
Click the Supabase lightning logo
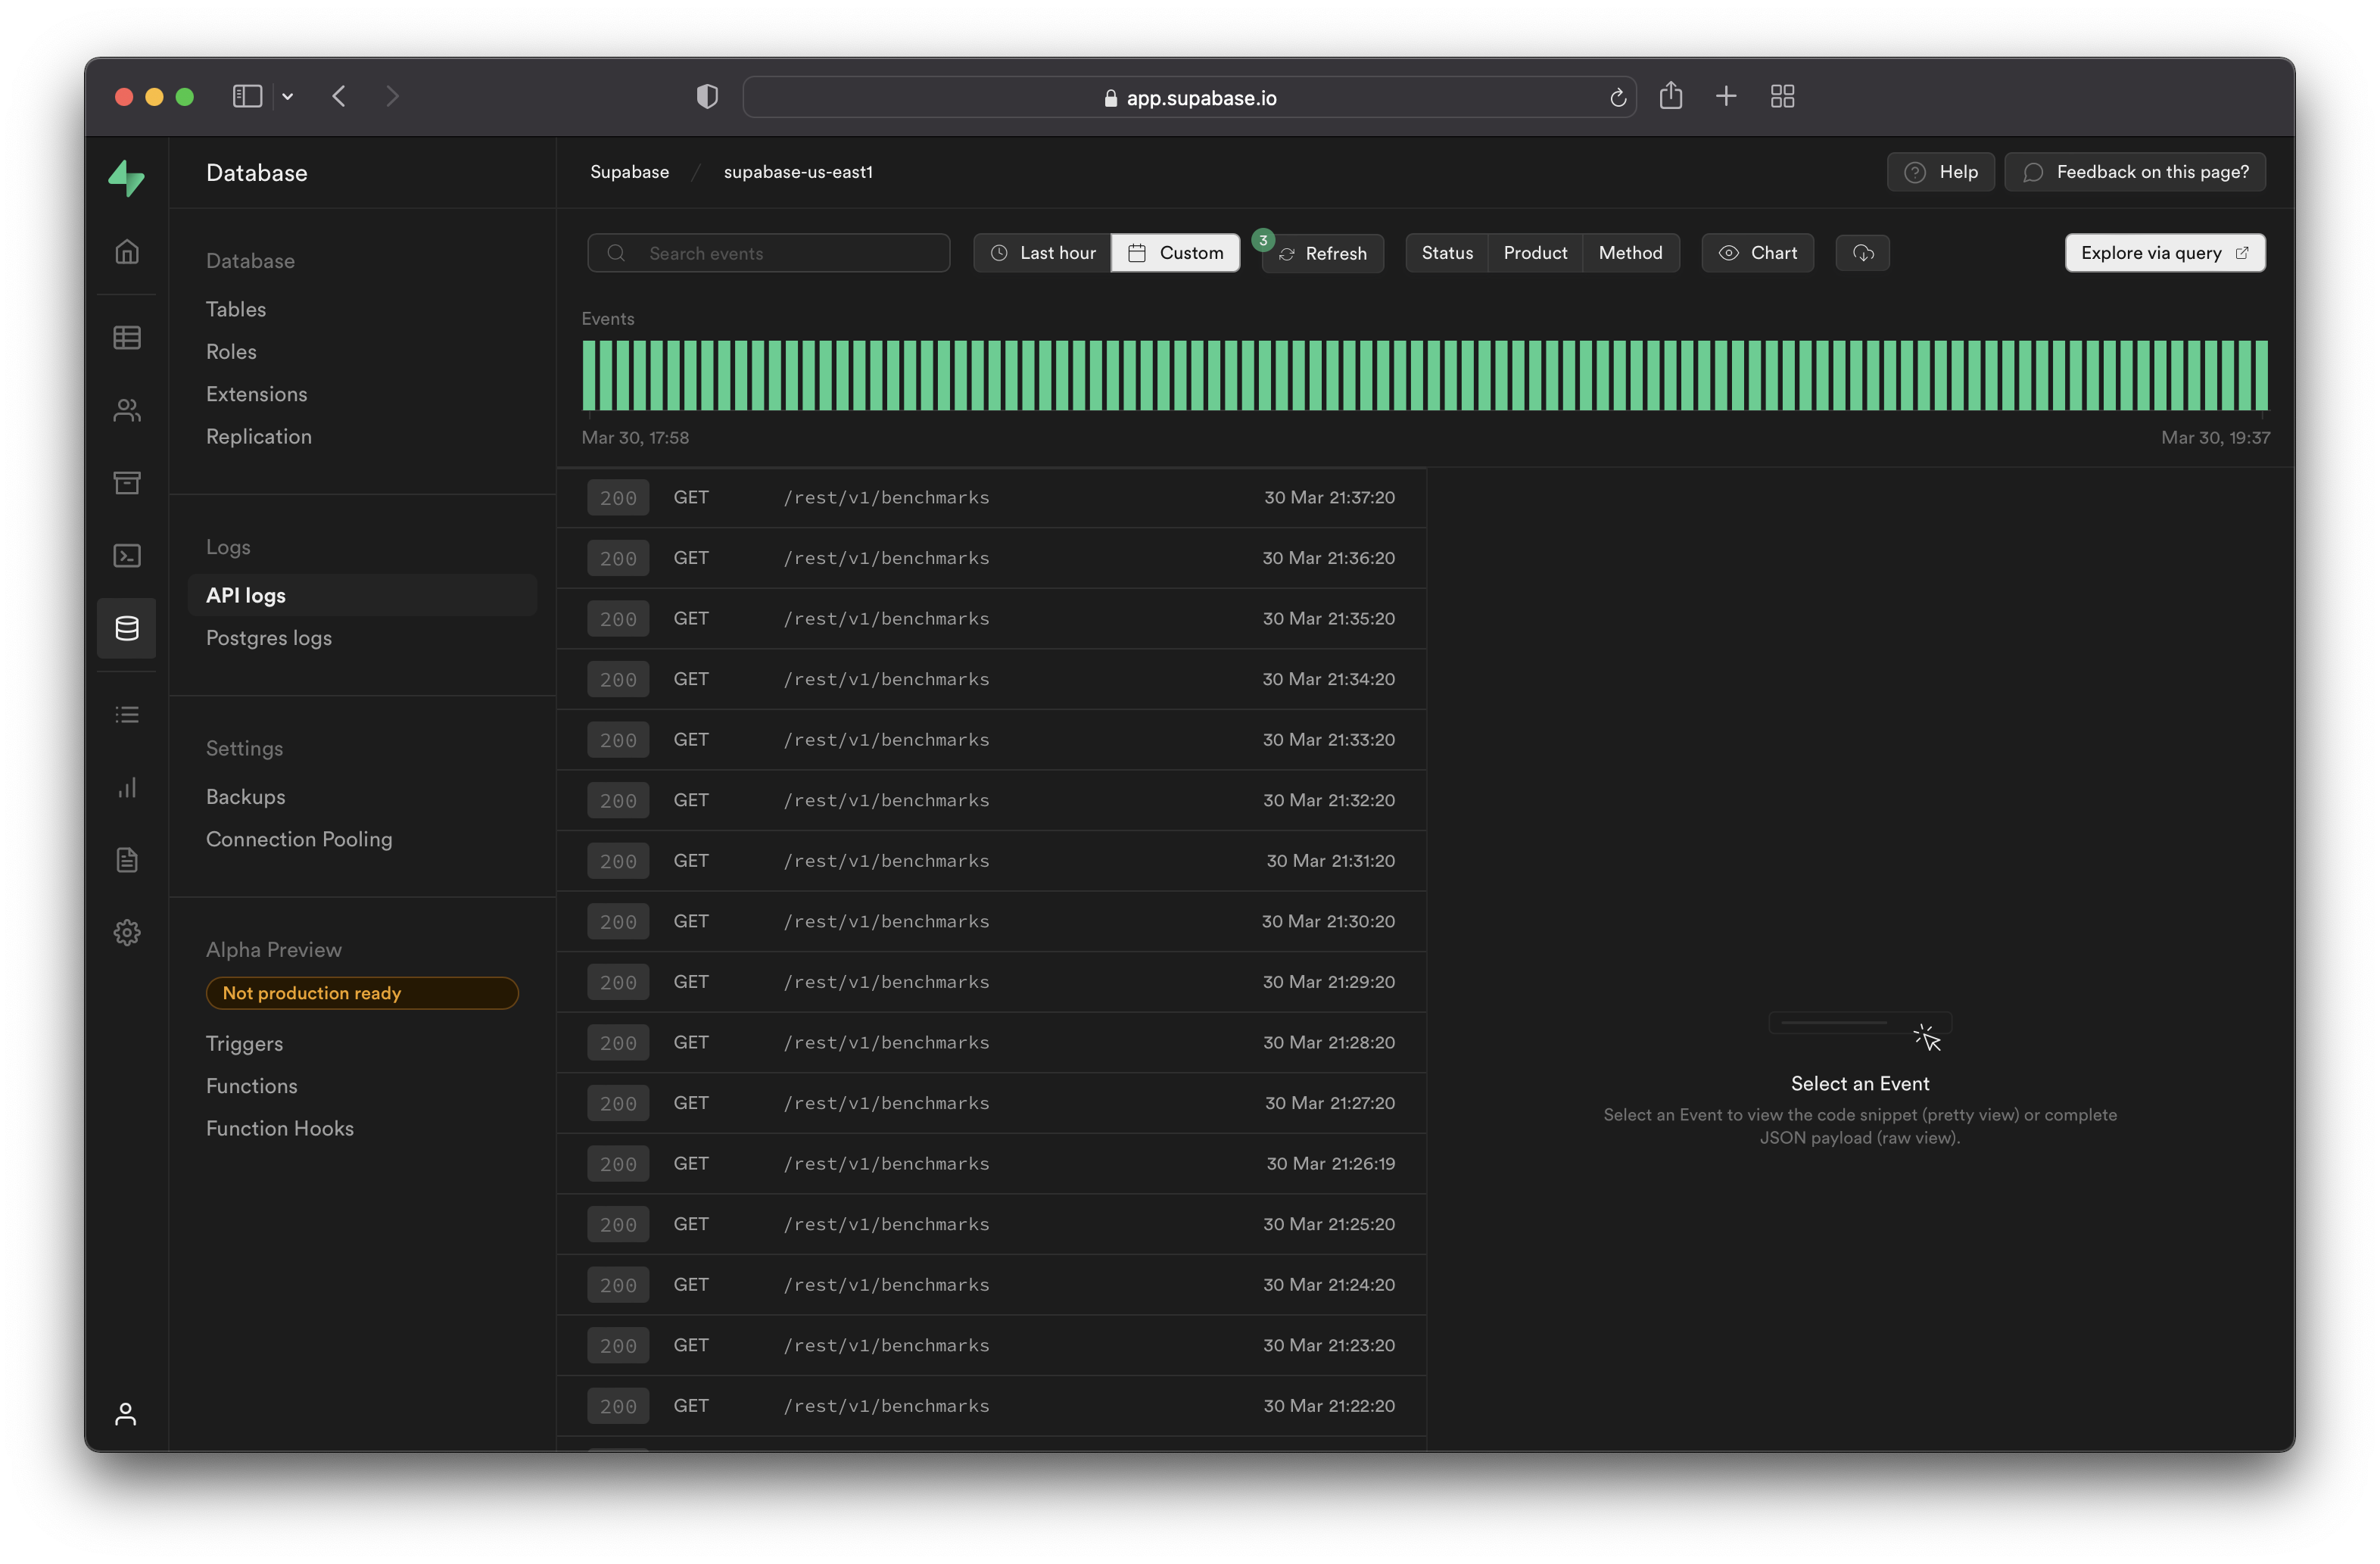pyautogui.click(x=127, y=178)
